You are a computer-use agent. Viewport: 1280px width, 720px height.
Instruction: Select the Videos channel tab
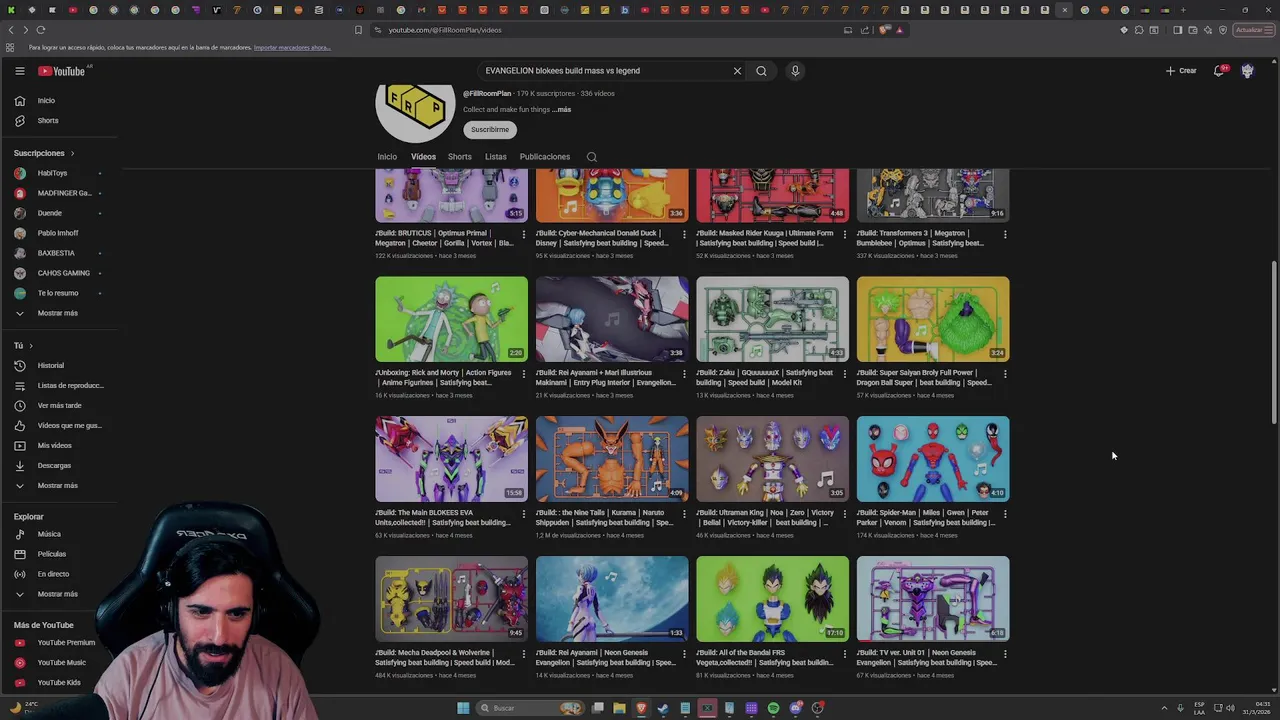[423, 157]
